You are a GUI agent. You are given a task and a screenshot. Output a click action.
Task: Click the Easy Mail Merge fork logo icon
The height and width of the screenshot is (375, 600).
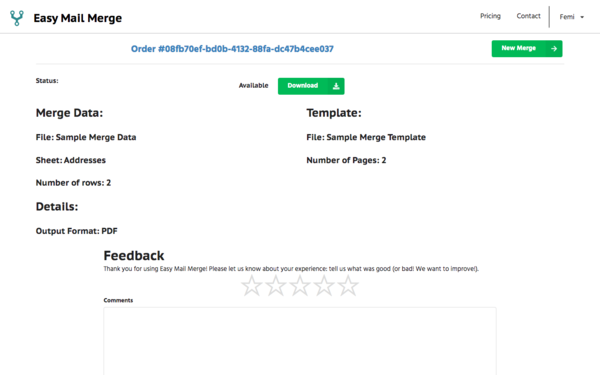[16, 18]
